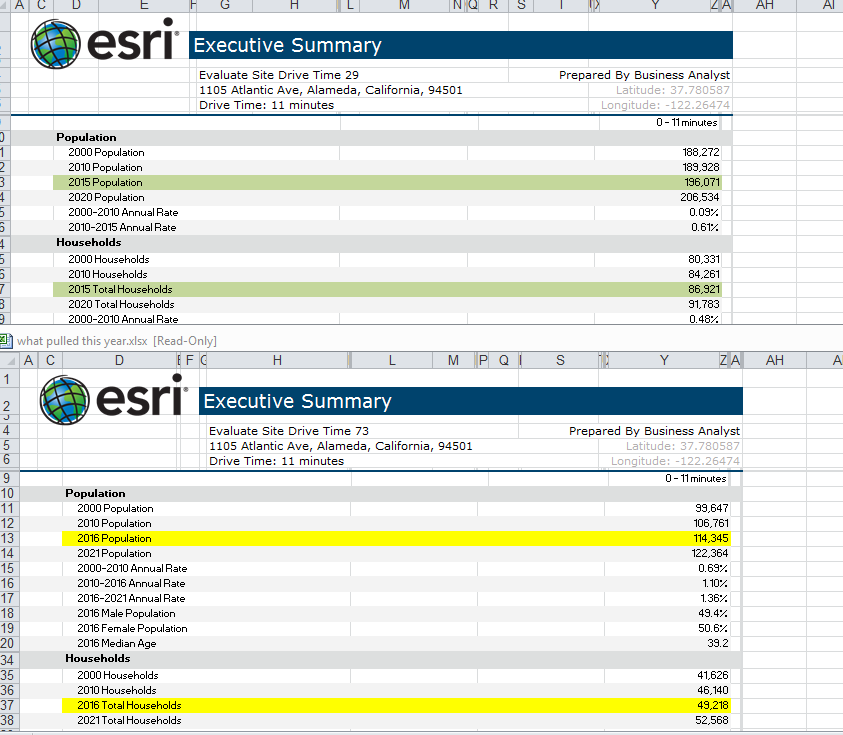This screenshot has height=735, width=843.
Task: Select column G header in the upper workbook
Action: pyautogui.click(x=225, y=5)
